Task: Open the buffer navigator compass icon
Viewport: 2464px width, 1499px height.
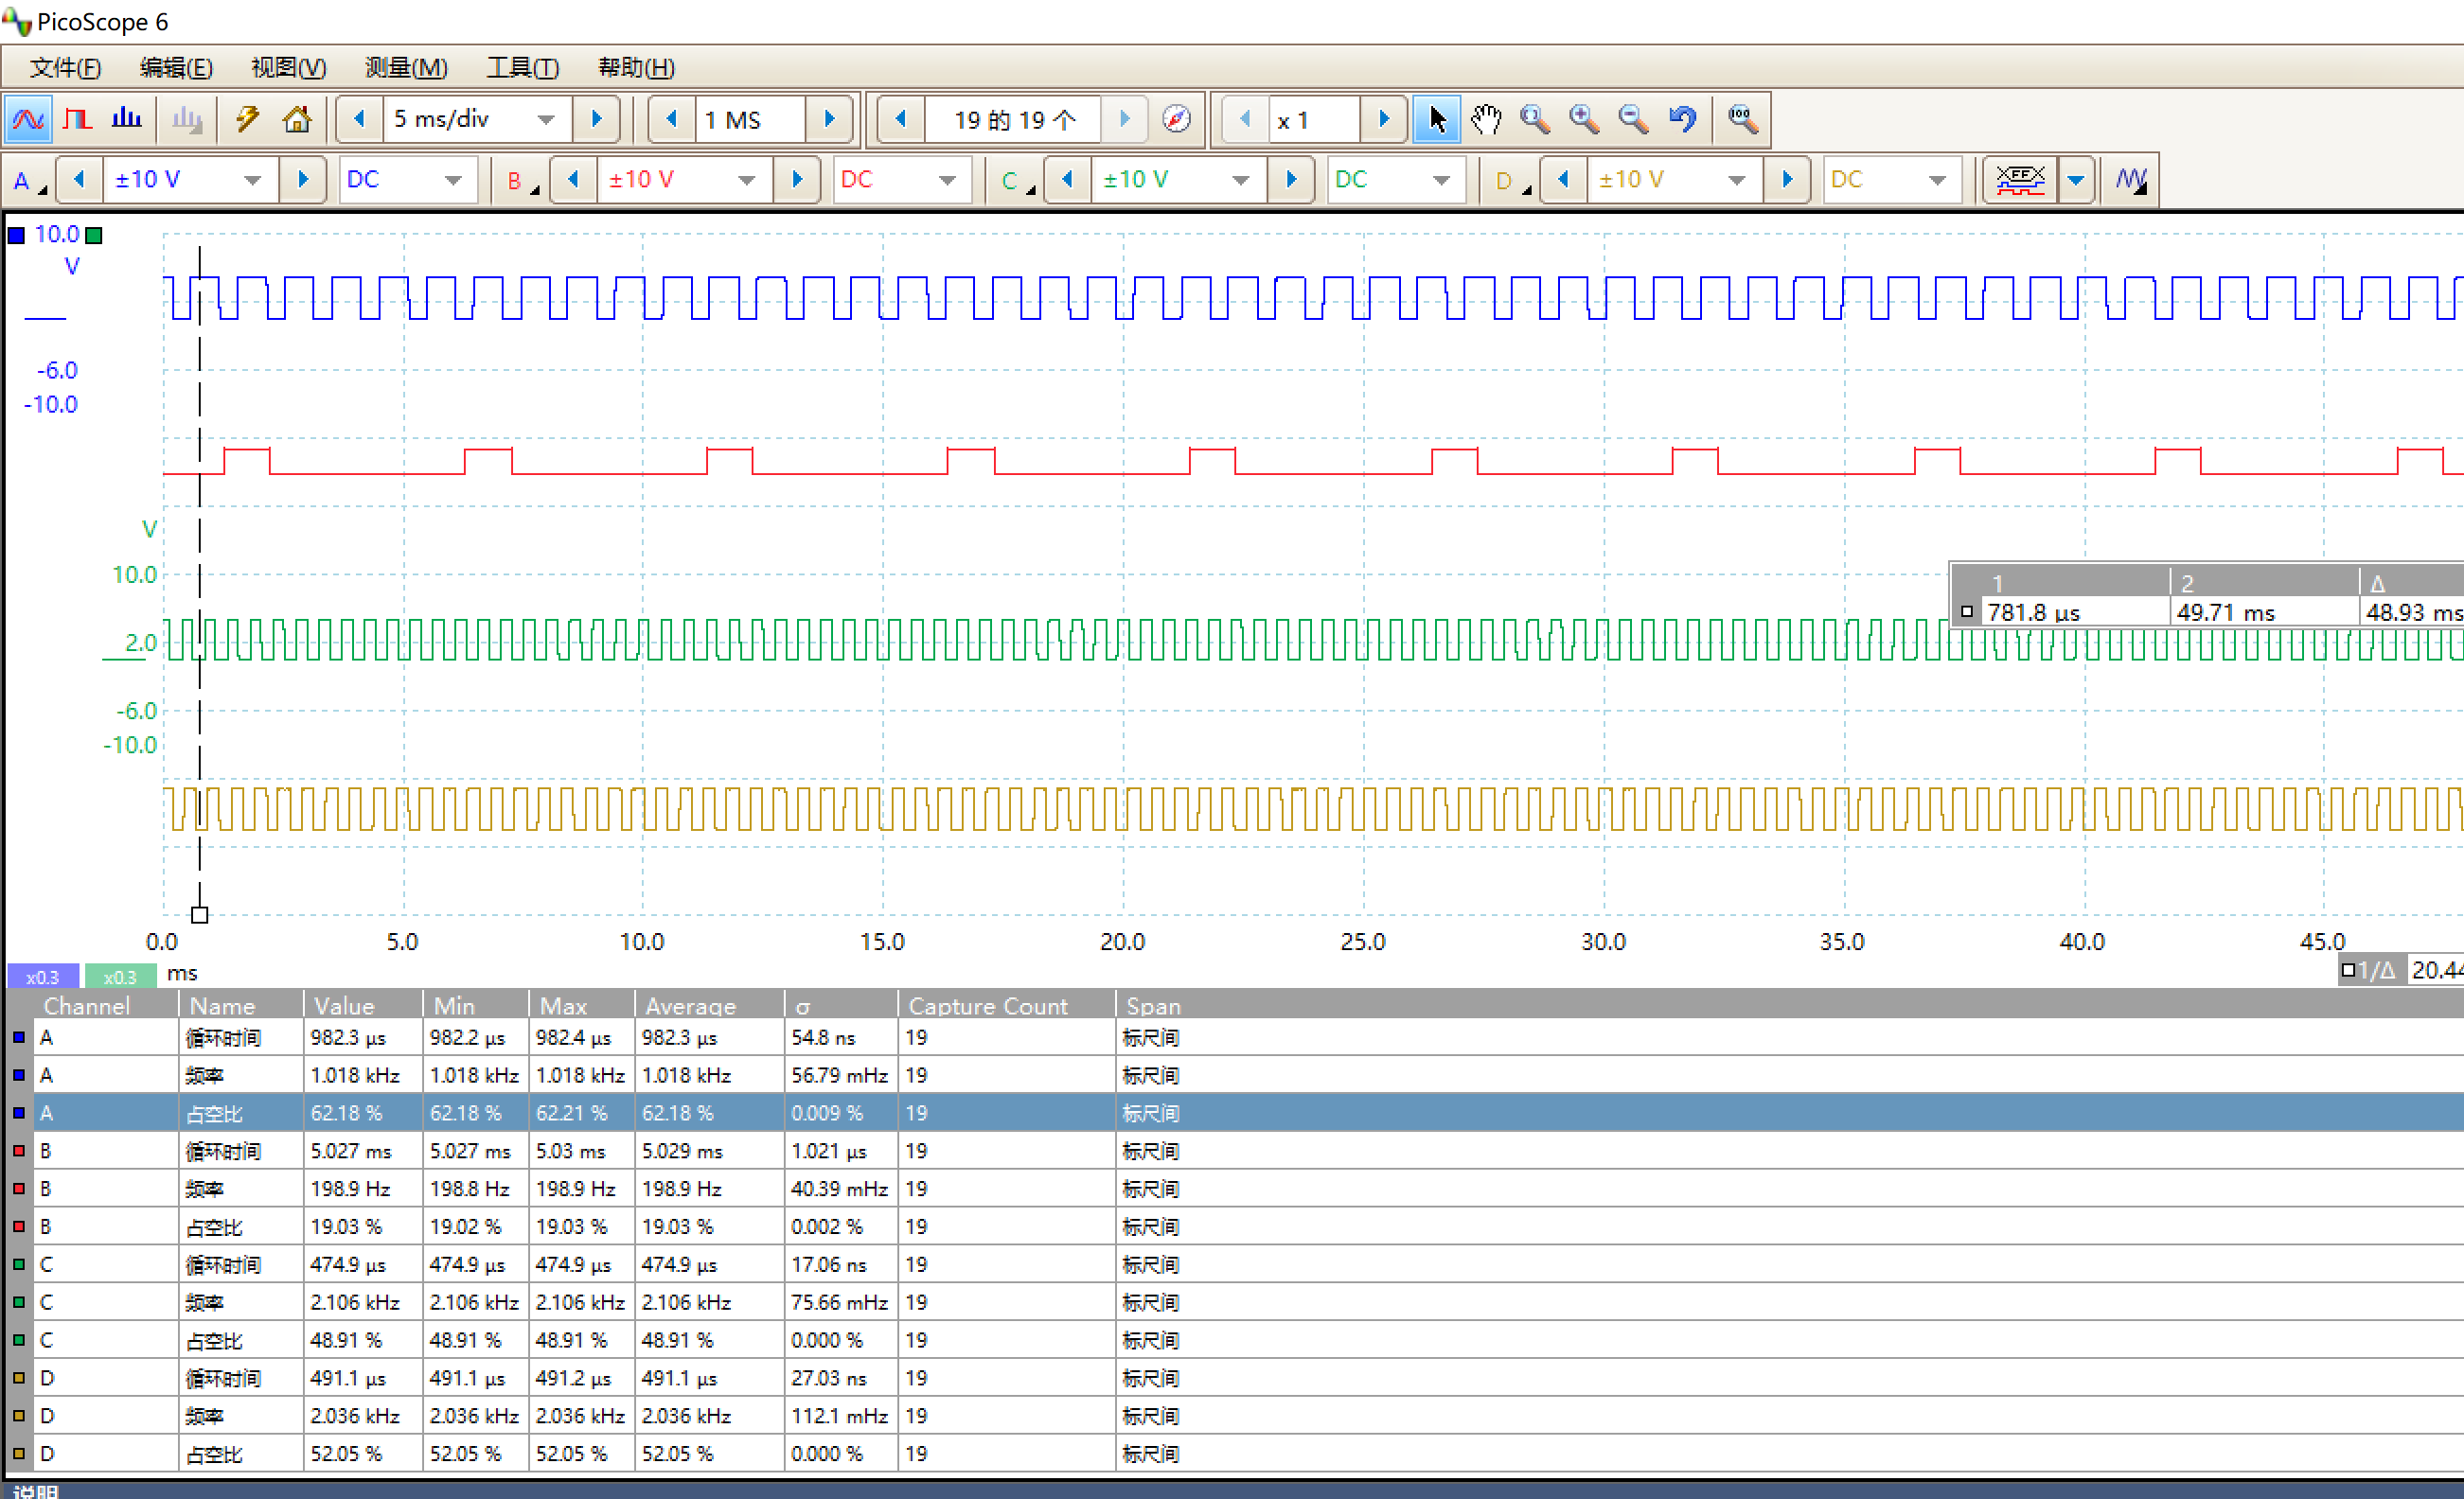Action: click(x=1176, y=120)
